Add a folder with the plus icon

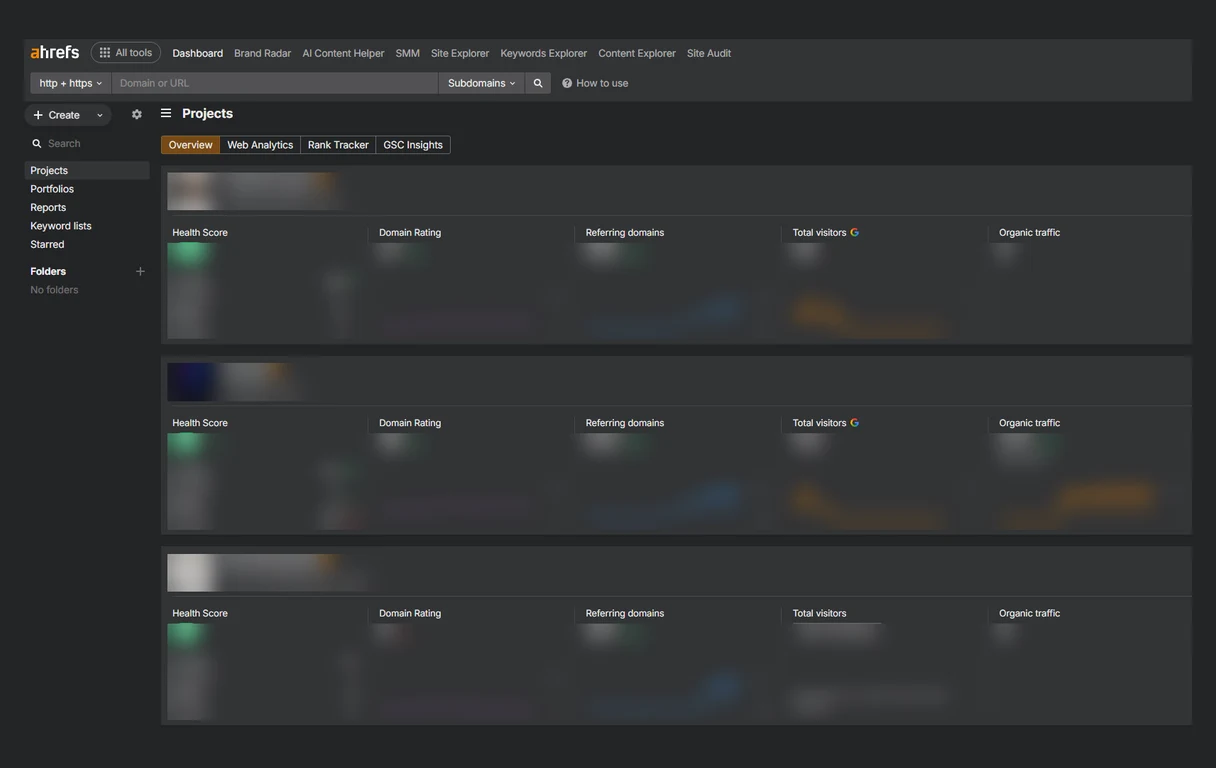click(x=140, y=271)
